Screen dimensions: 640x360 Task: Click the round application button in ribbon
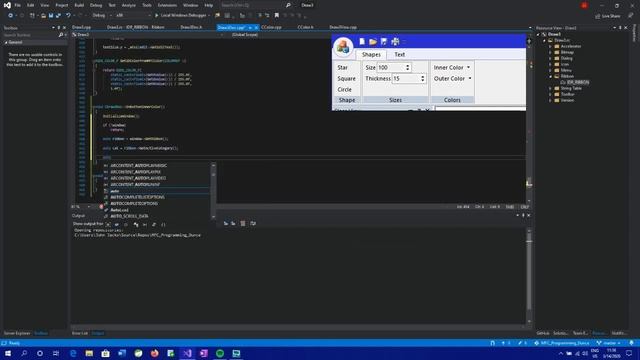pos(343,47)
